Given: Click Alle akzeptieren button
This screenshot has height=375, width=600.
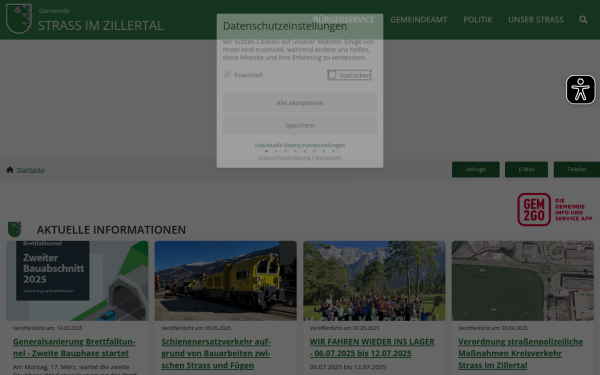Looking at the screenshot, I should pos(300,103).
